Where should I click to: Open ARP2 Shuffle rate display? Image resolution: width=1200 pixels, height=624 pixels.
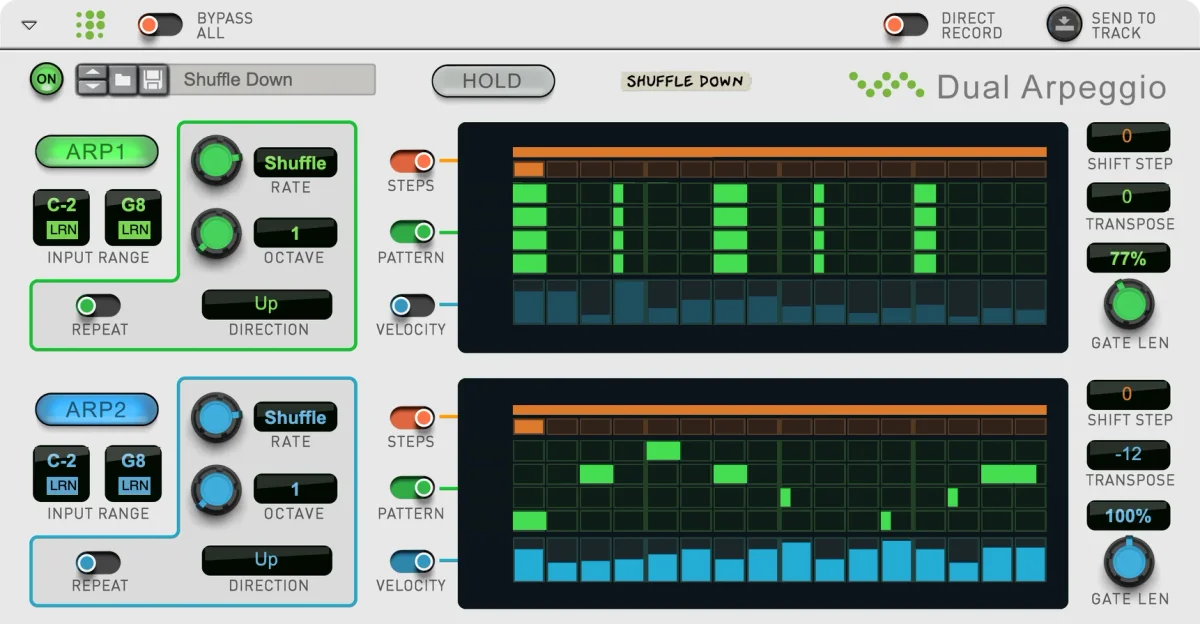coord(295,418)
